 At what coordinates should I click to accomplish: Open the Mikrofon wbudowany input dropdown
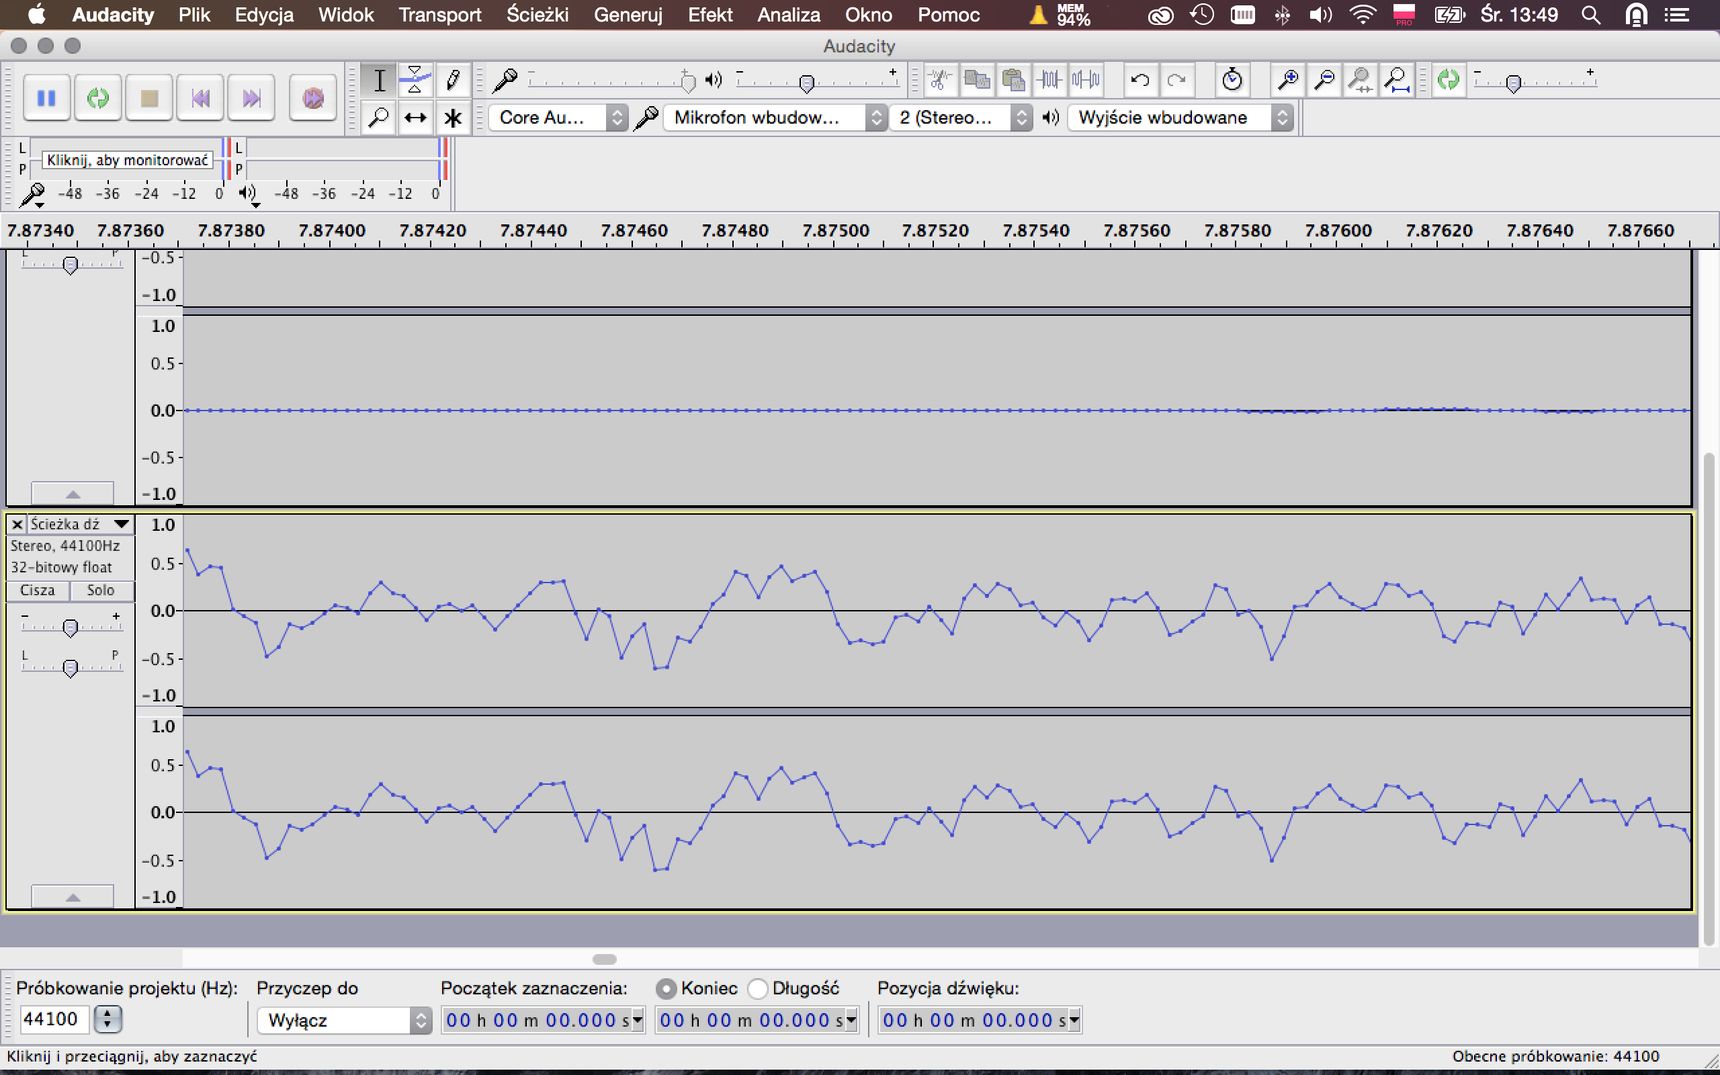point(776,118)
